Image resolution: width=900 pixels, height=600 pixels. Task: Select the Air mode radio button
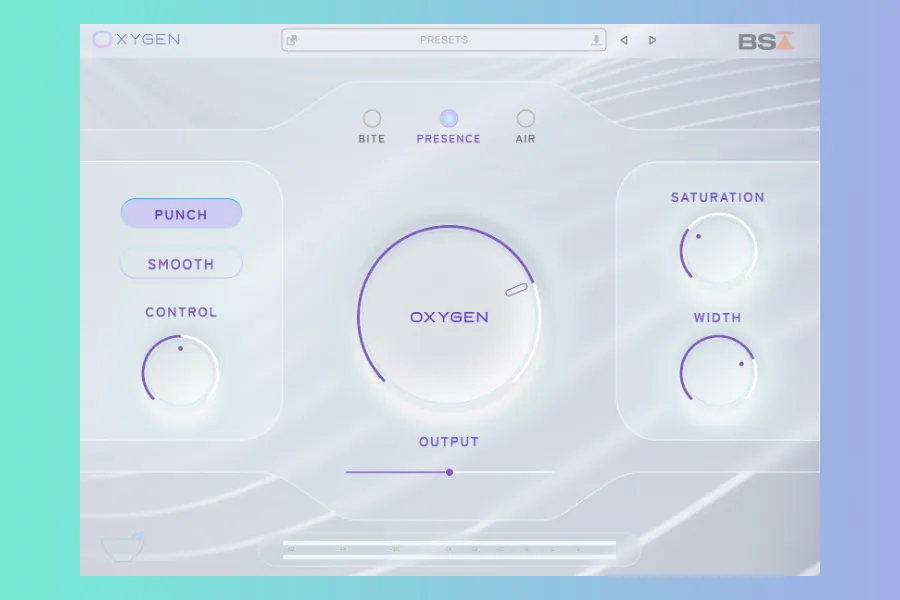525,118
